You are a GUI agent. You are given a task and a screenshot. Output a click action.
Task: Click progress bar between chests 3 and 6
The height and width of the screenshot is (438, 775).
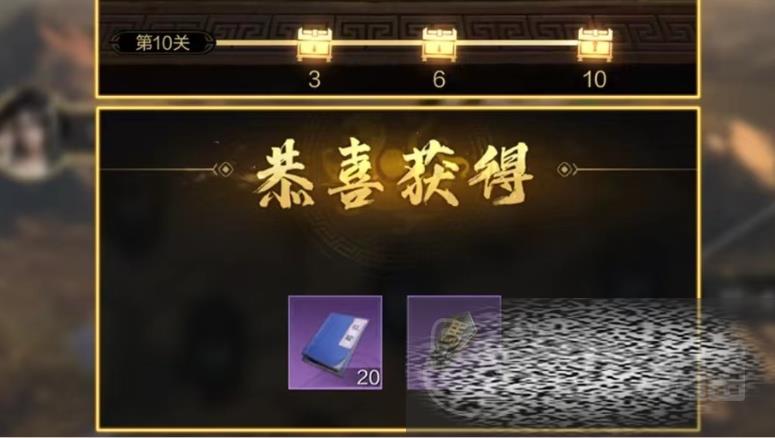pyautogui.click(x=377, y=43)
